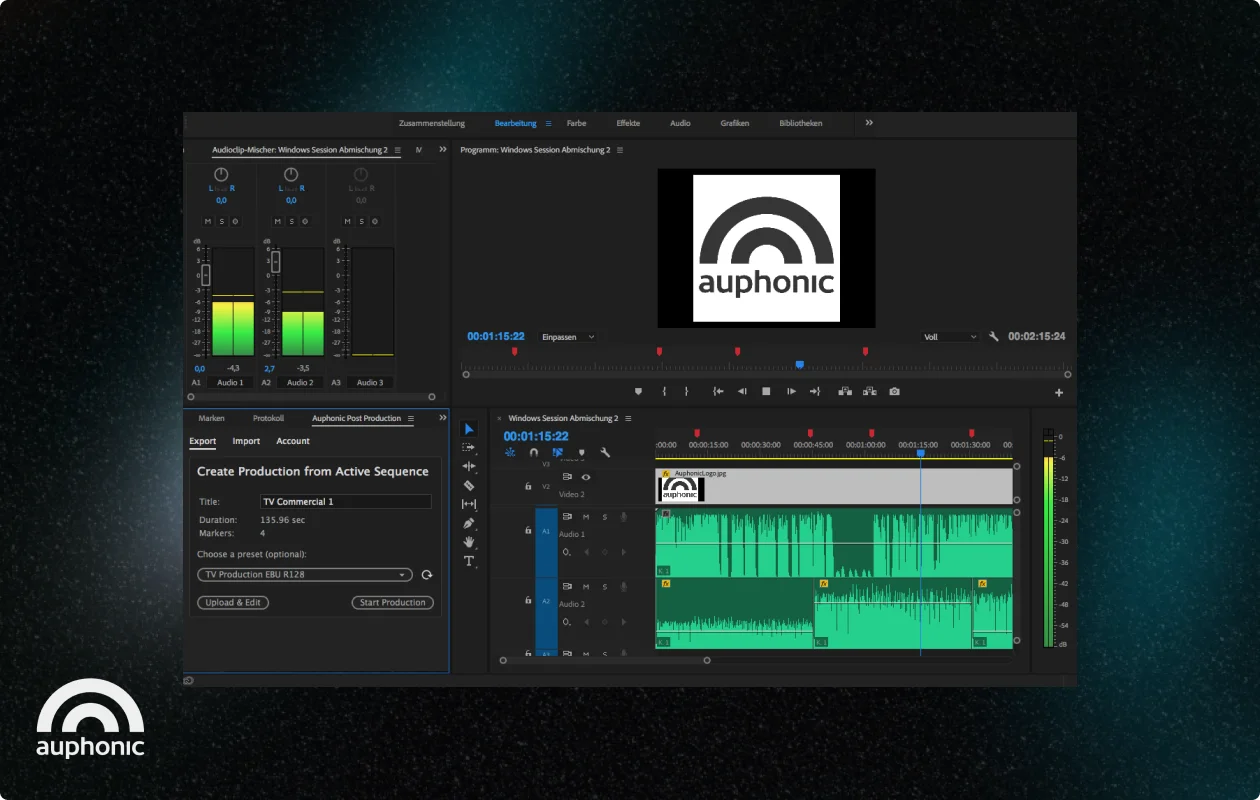This screenshot has height=800, width=1260.
Task: Open Programm monitor panel menu
Action: click(620, 150)
